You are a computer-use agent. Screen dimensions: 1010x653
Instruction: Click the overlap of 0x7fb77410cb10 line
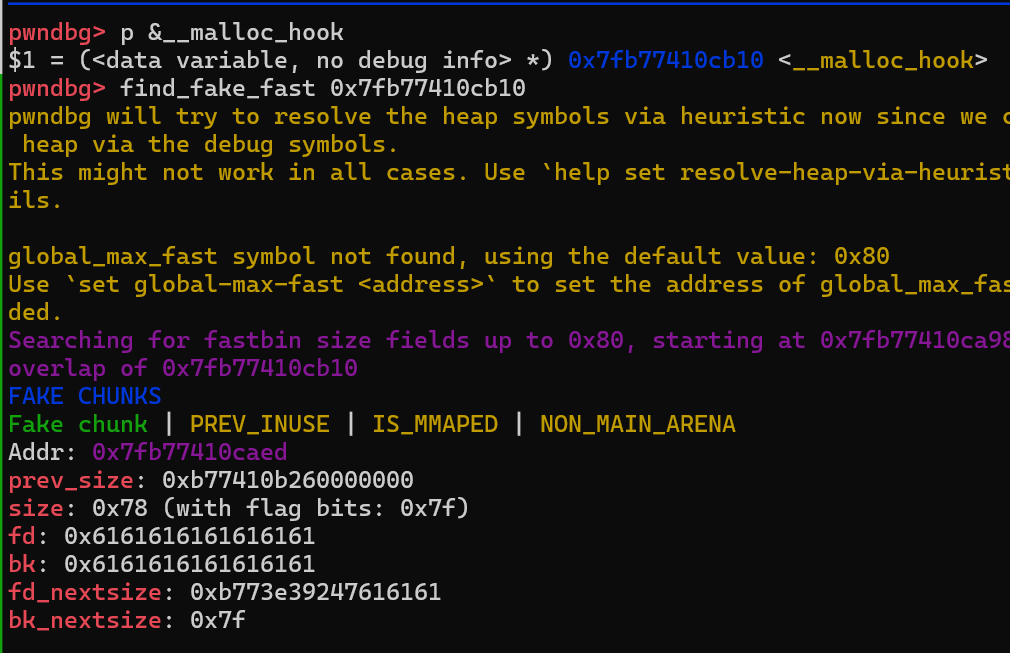(183, 368)
